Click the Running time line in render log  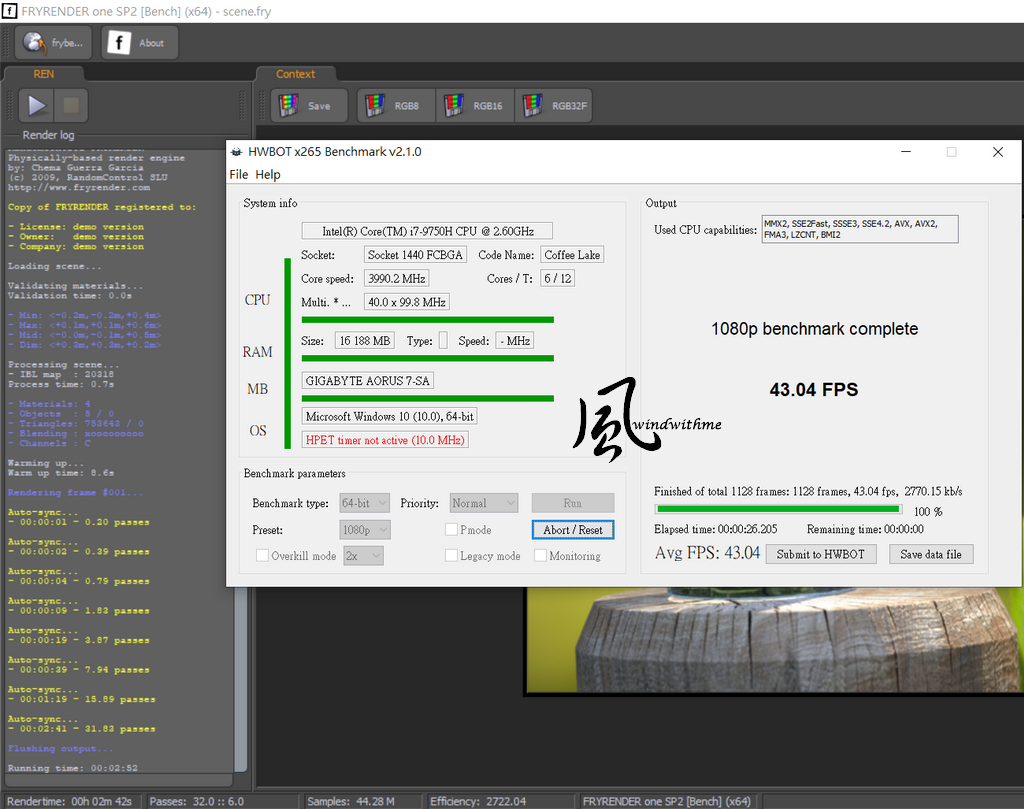[x=72, y=768]
